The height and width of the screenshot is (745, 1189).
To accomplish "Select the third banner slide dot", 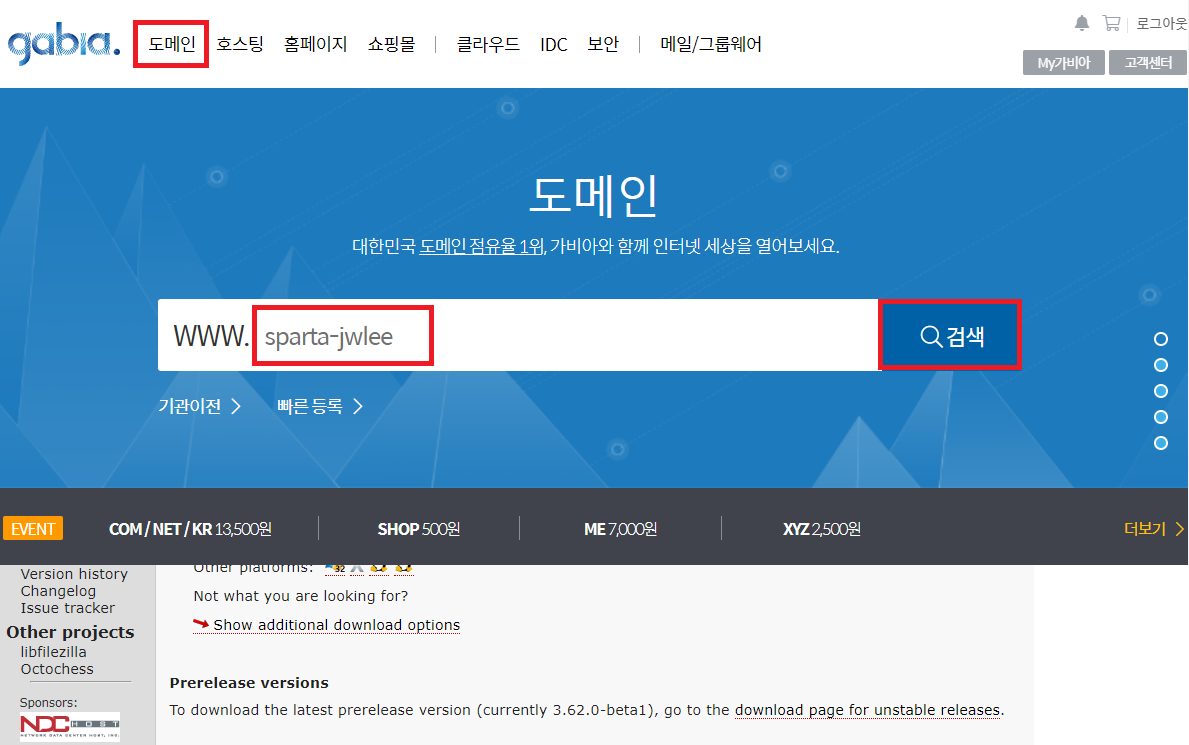I will (1160, 391).
